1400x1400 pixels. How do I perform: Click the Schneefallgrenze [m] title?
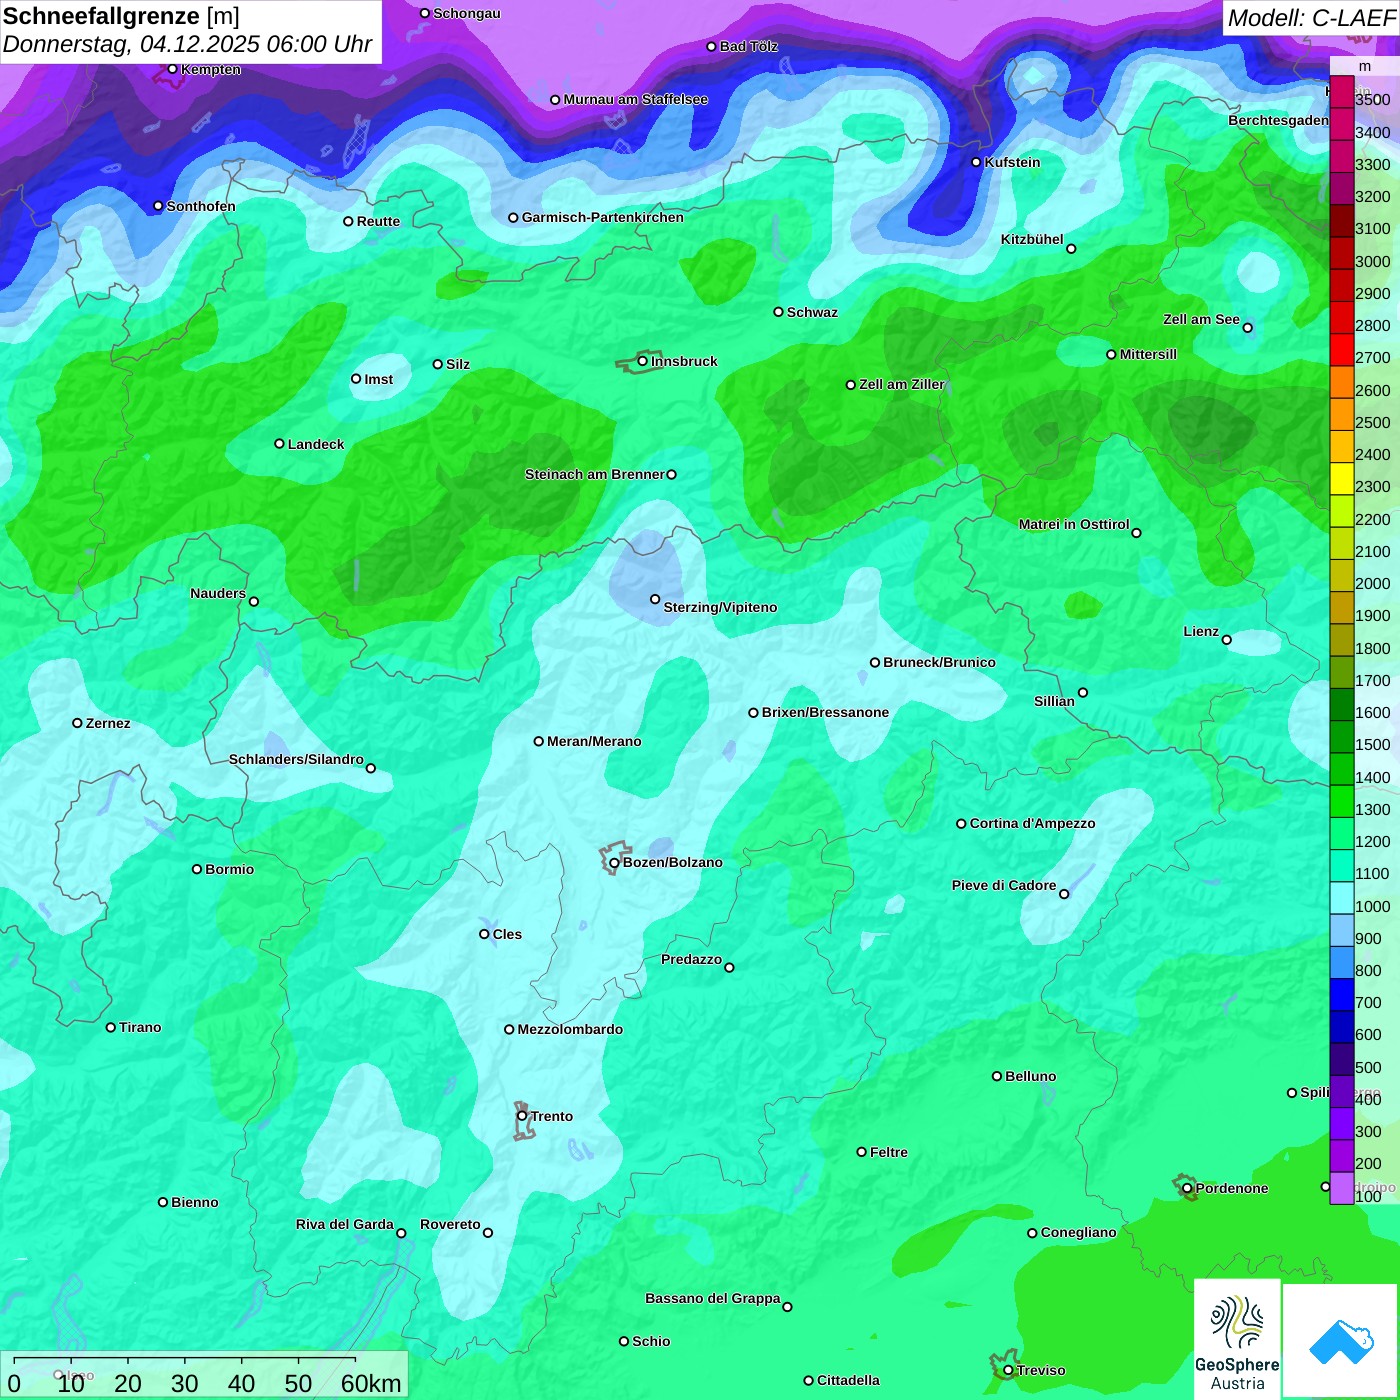pos(121,16)
